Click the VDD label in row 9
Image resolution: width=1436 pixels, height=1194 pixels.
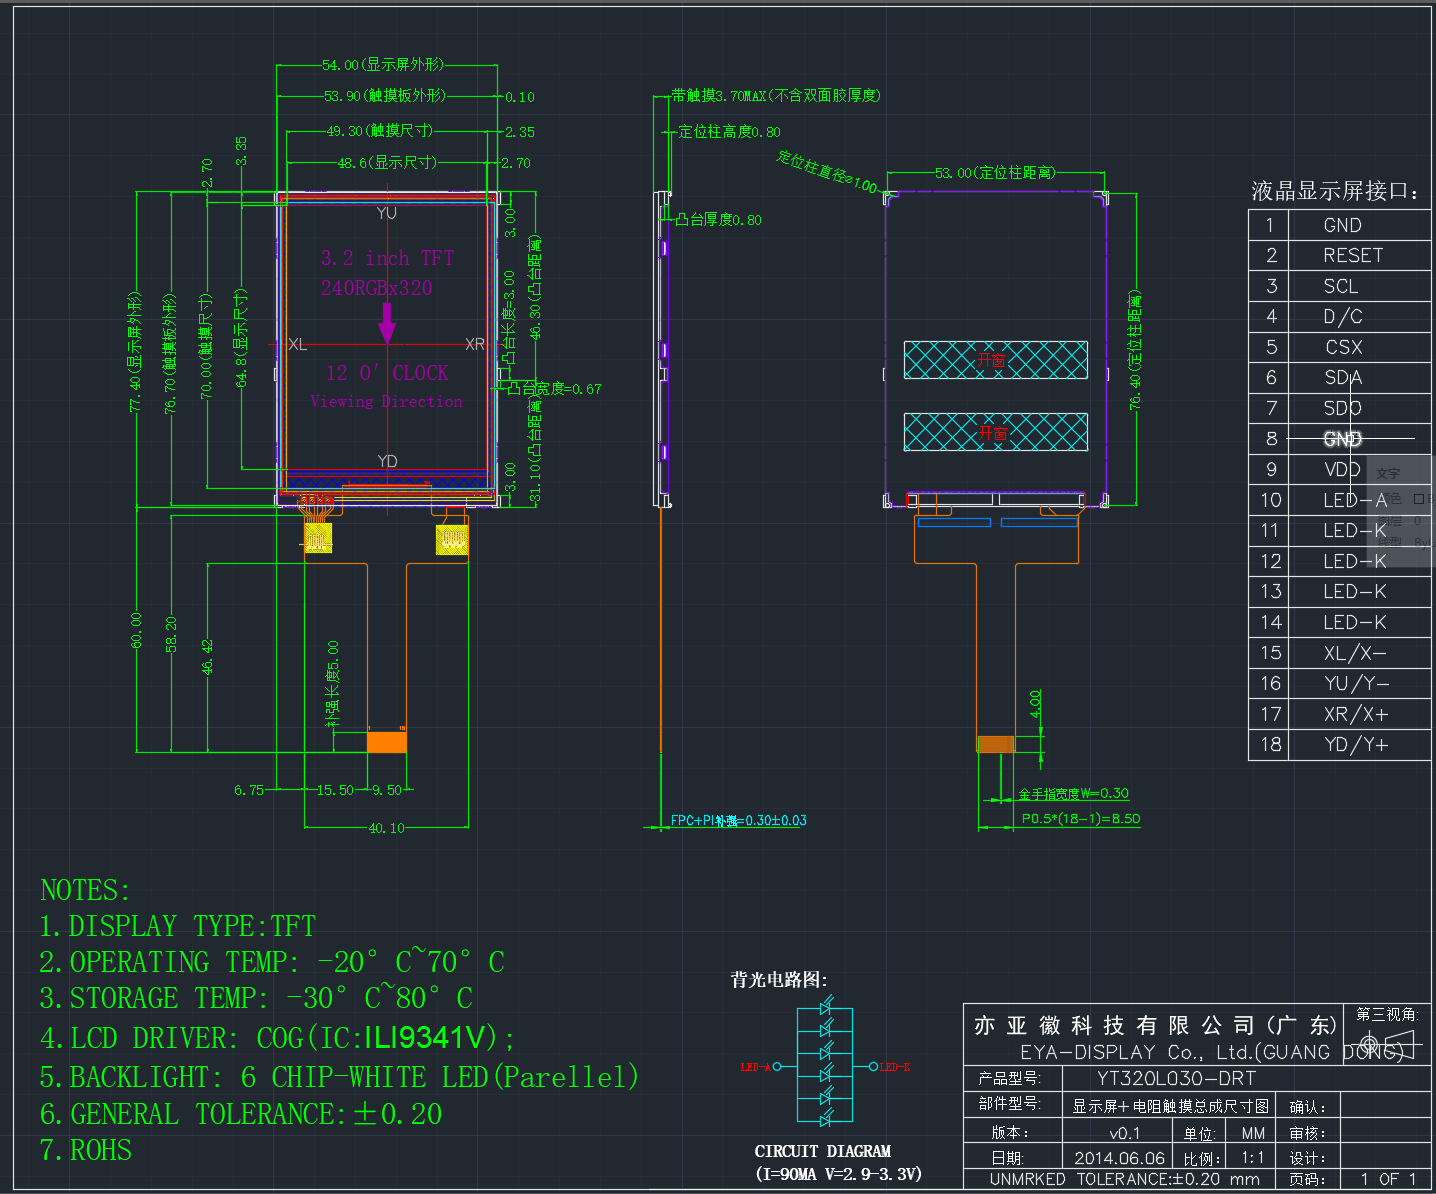(1342, 469)
